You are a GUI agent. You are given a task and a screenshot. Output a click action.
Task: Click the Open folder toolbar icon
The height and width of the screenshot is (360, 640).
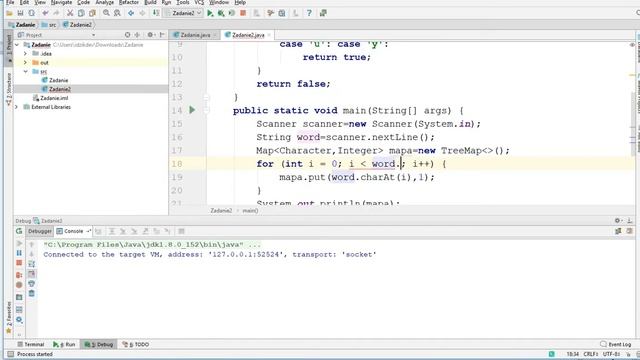tap(9, 13)
